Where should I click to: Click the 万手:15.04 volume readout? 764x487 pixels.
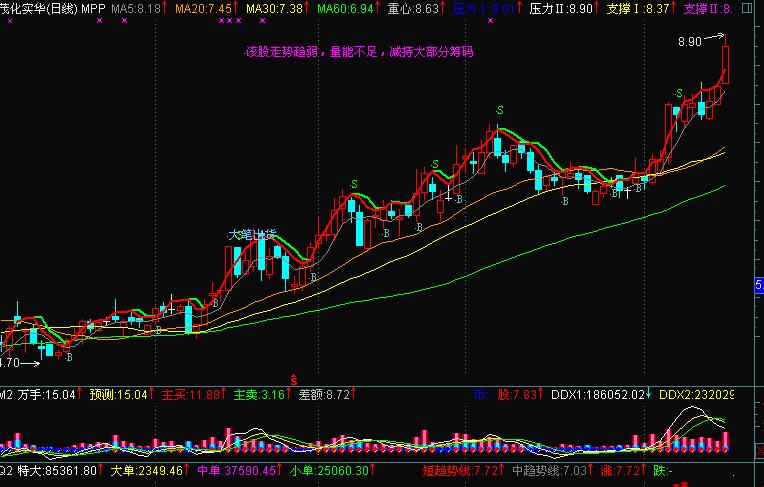pos(49,394)
